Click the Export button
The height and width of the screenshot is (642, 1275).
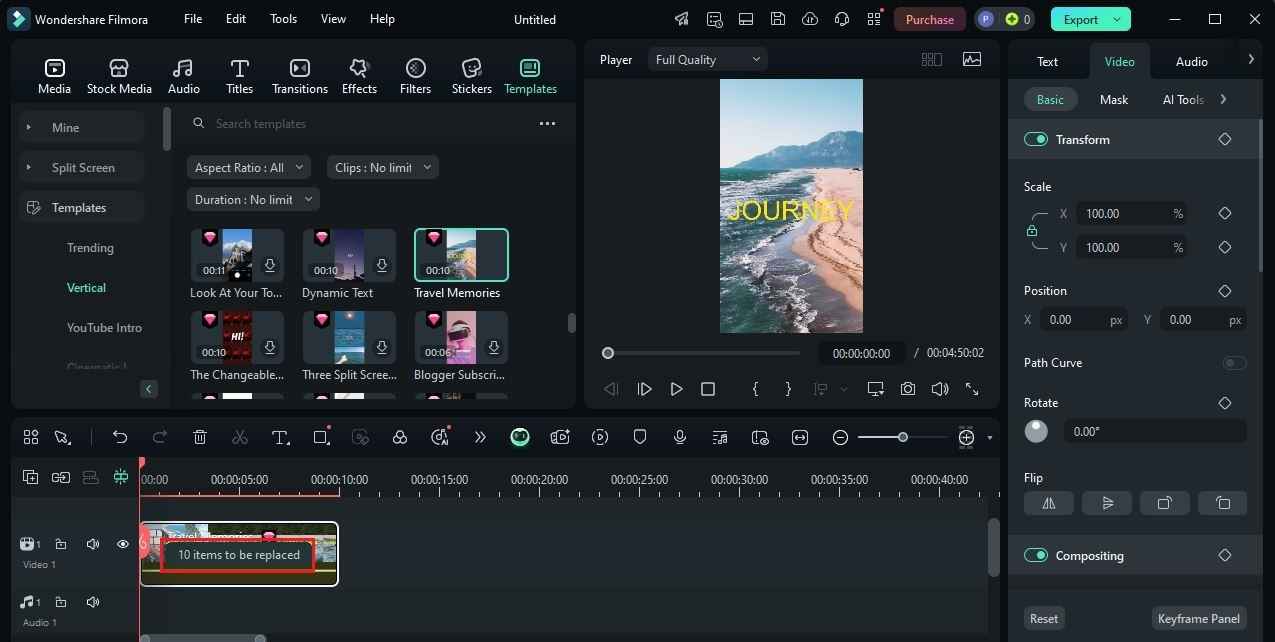[1081, 19]
